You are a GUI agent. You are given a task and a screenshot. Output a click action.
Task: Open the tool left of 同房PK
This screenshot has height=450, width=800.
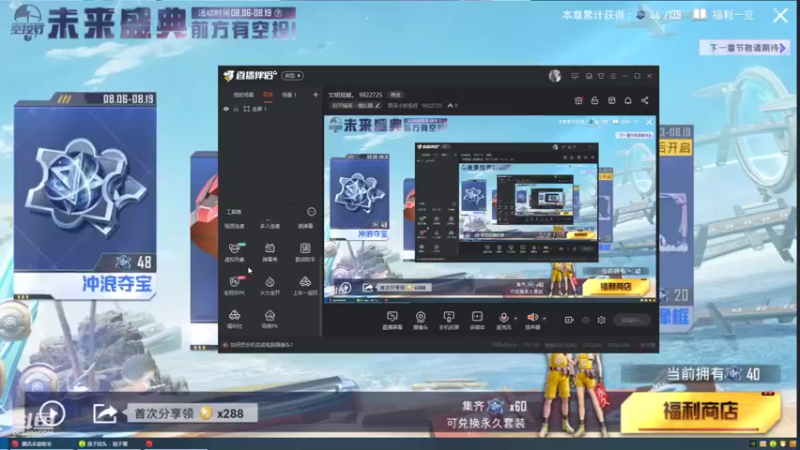click(x=235, y=318)
